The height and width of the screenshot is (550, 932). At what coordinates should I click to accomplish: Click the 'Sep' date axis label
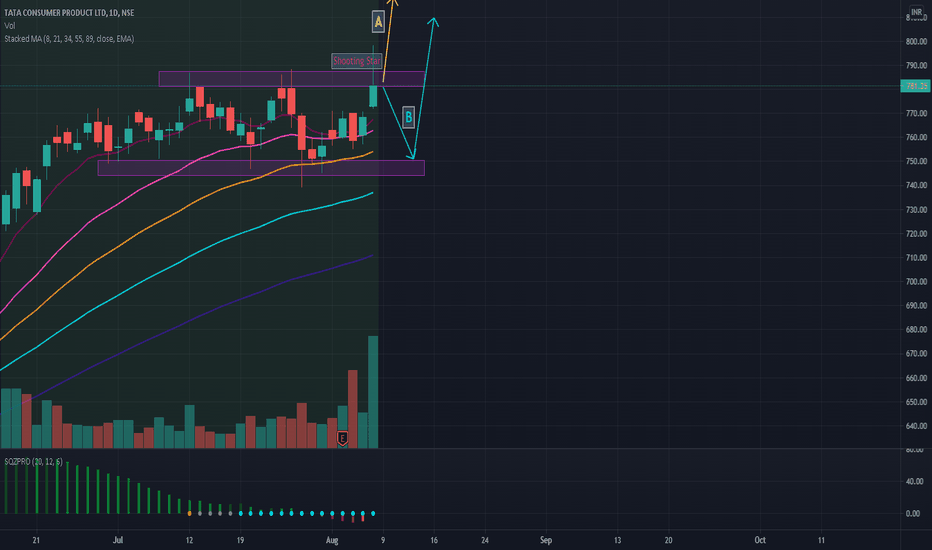click(x=546, y=540)
